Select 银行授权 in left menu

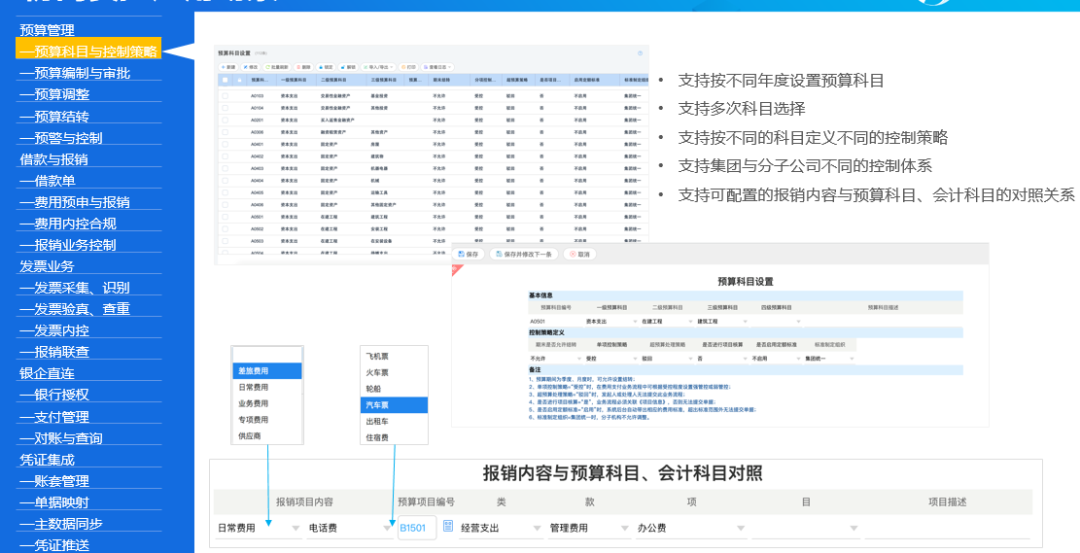[x=54, y=395]
